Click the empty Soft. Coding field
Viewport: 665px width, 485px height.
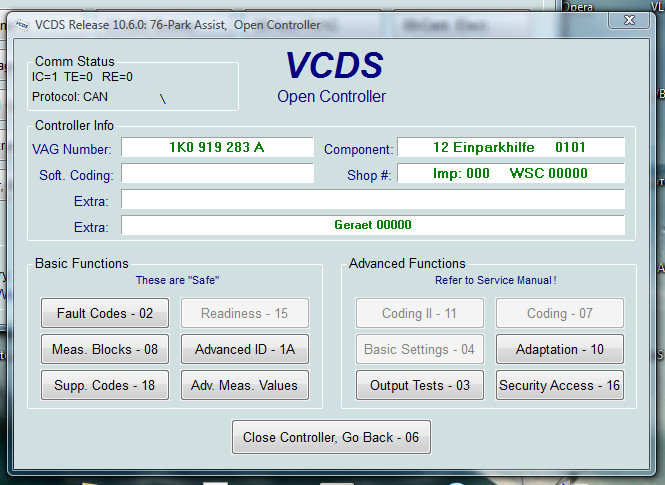(217, 173)
